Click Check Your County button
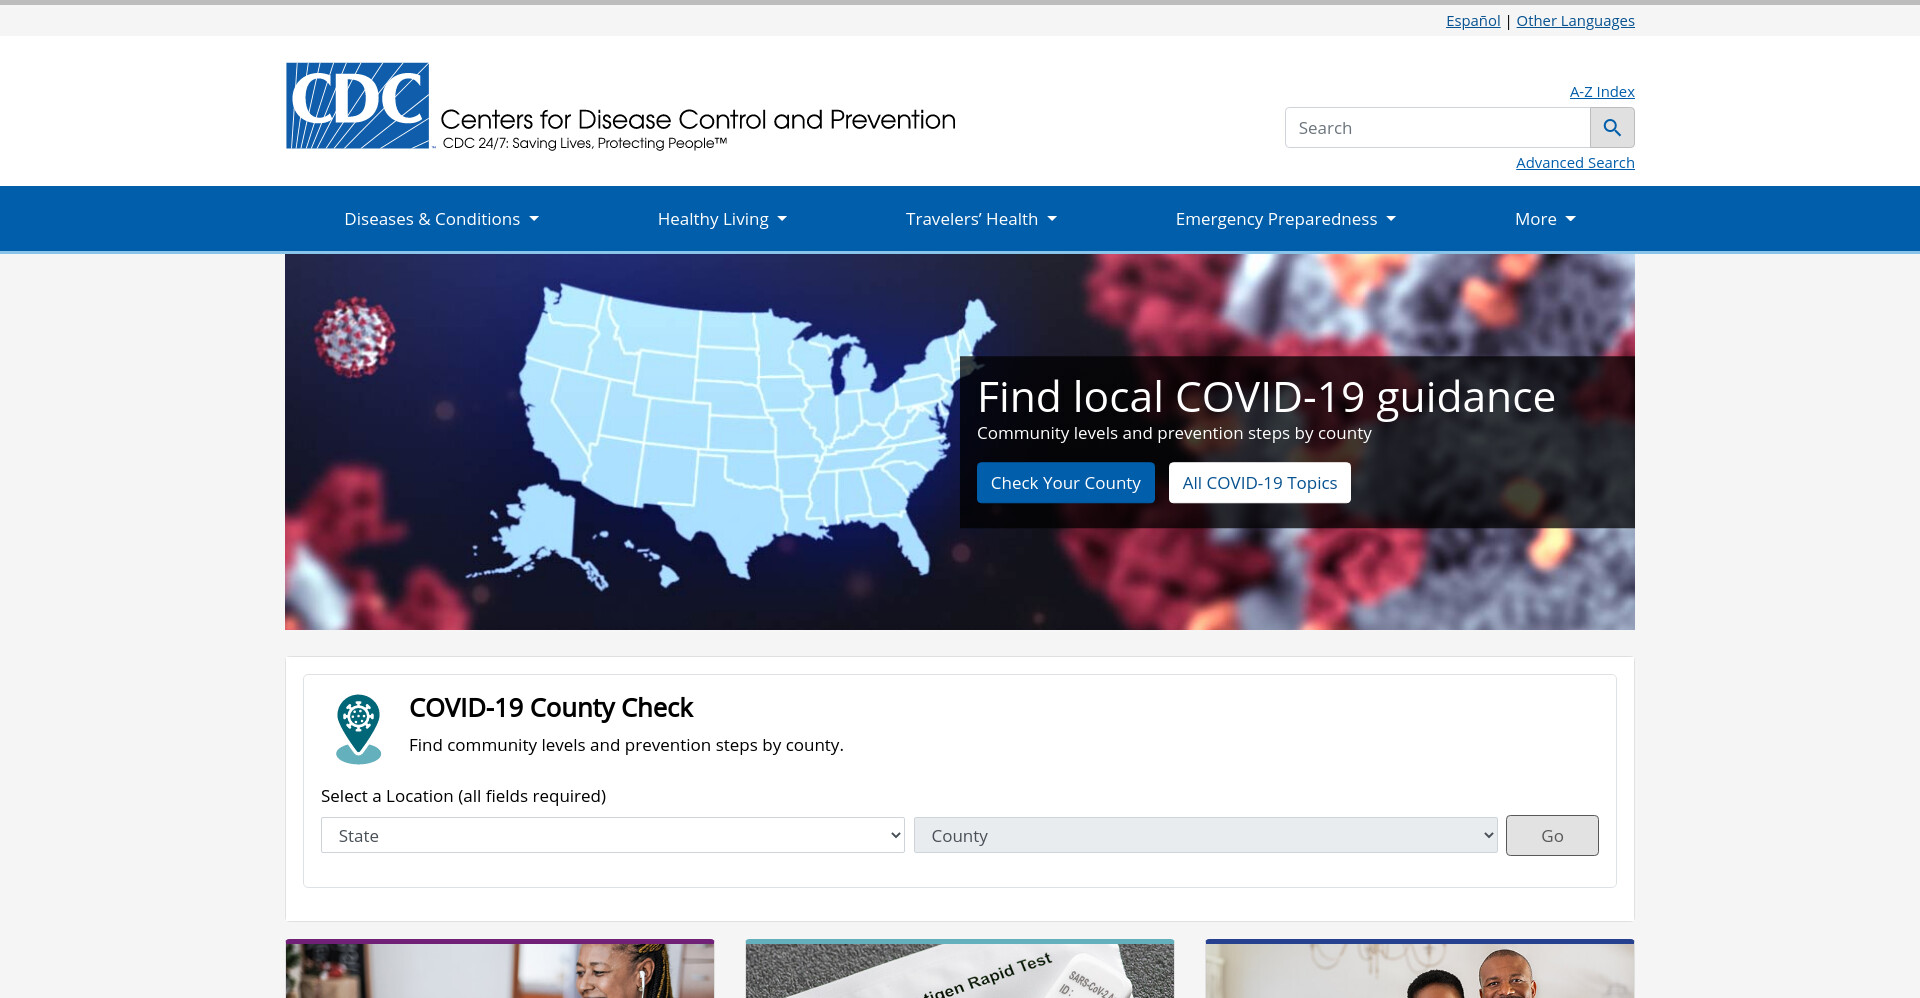This screenshot has height=998, width=1920. tap(1065, 483)
